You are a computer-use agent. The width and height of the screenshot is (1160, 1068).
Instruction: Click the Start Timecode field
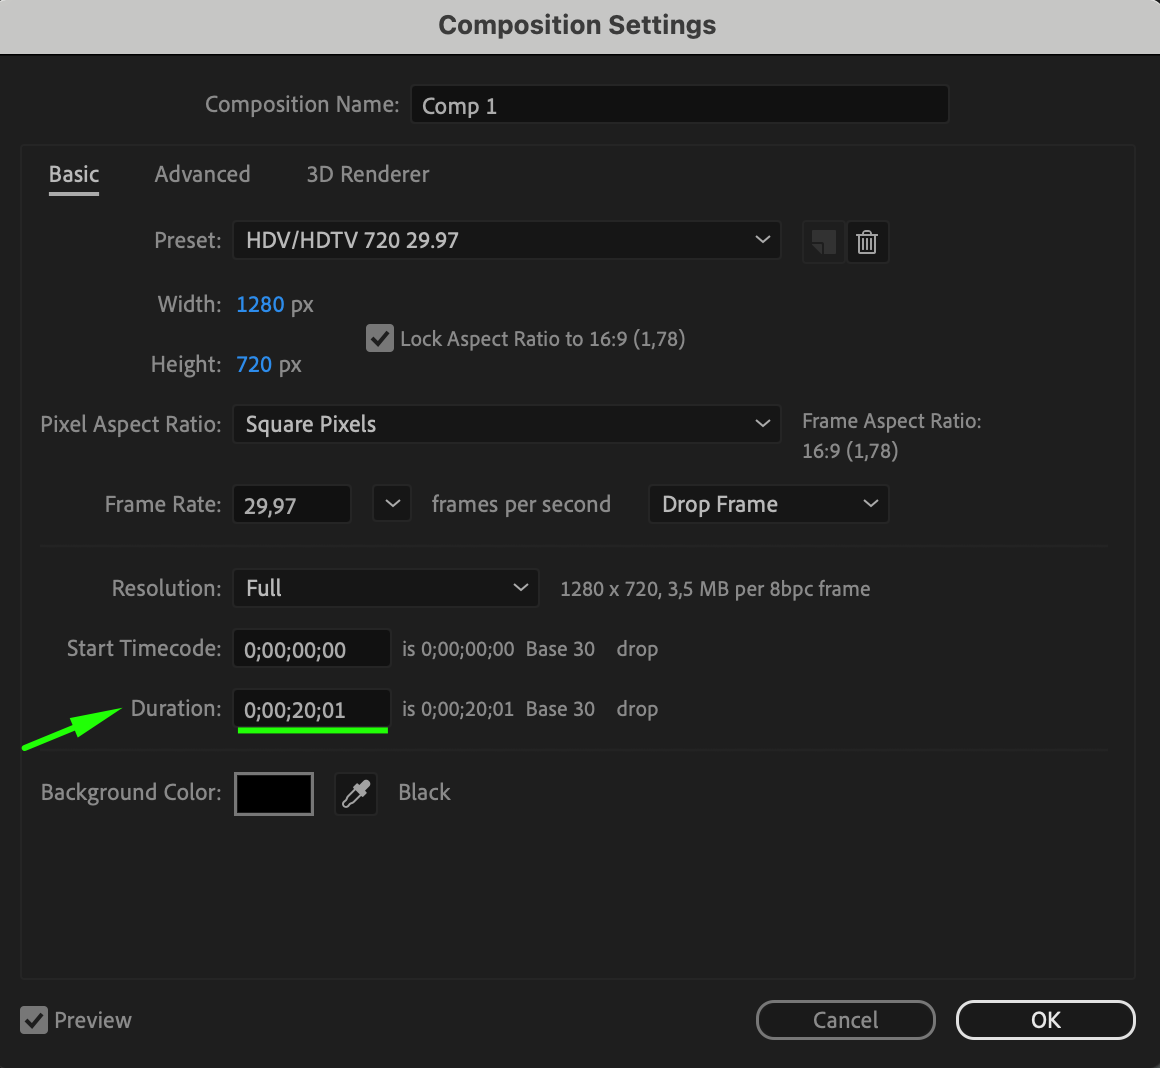[311, 649]
